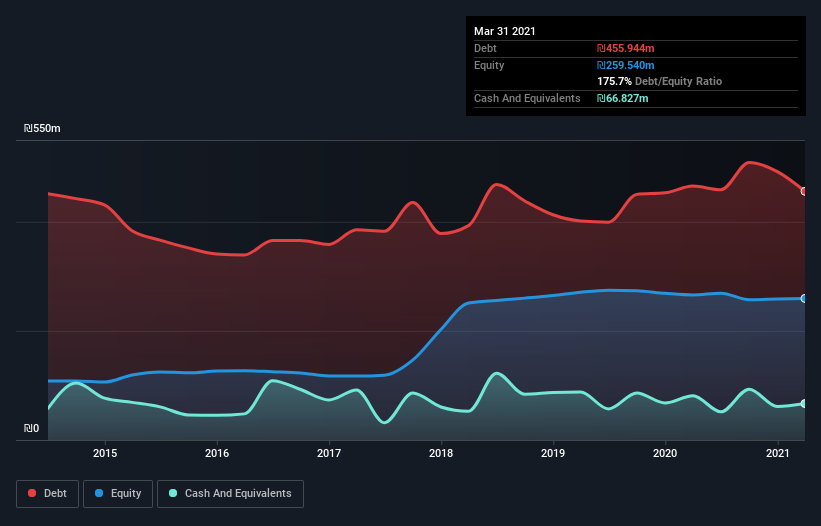Click the 2017 x-axis label

[329, 453]
